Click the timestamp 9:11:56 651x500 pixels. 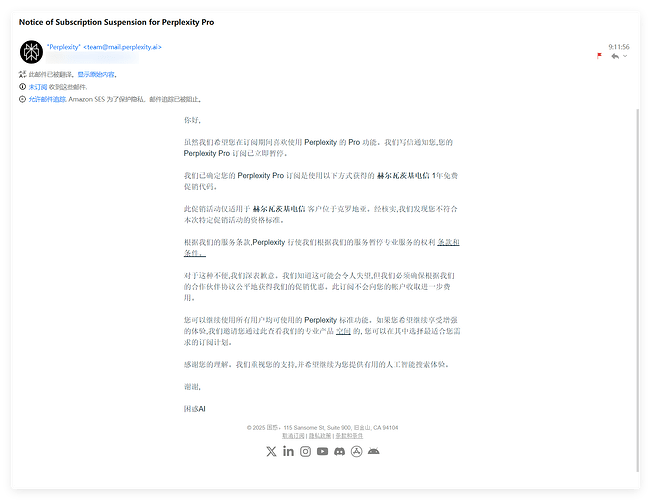pos(619,47)
